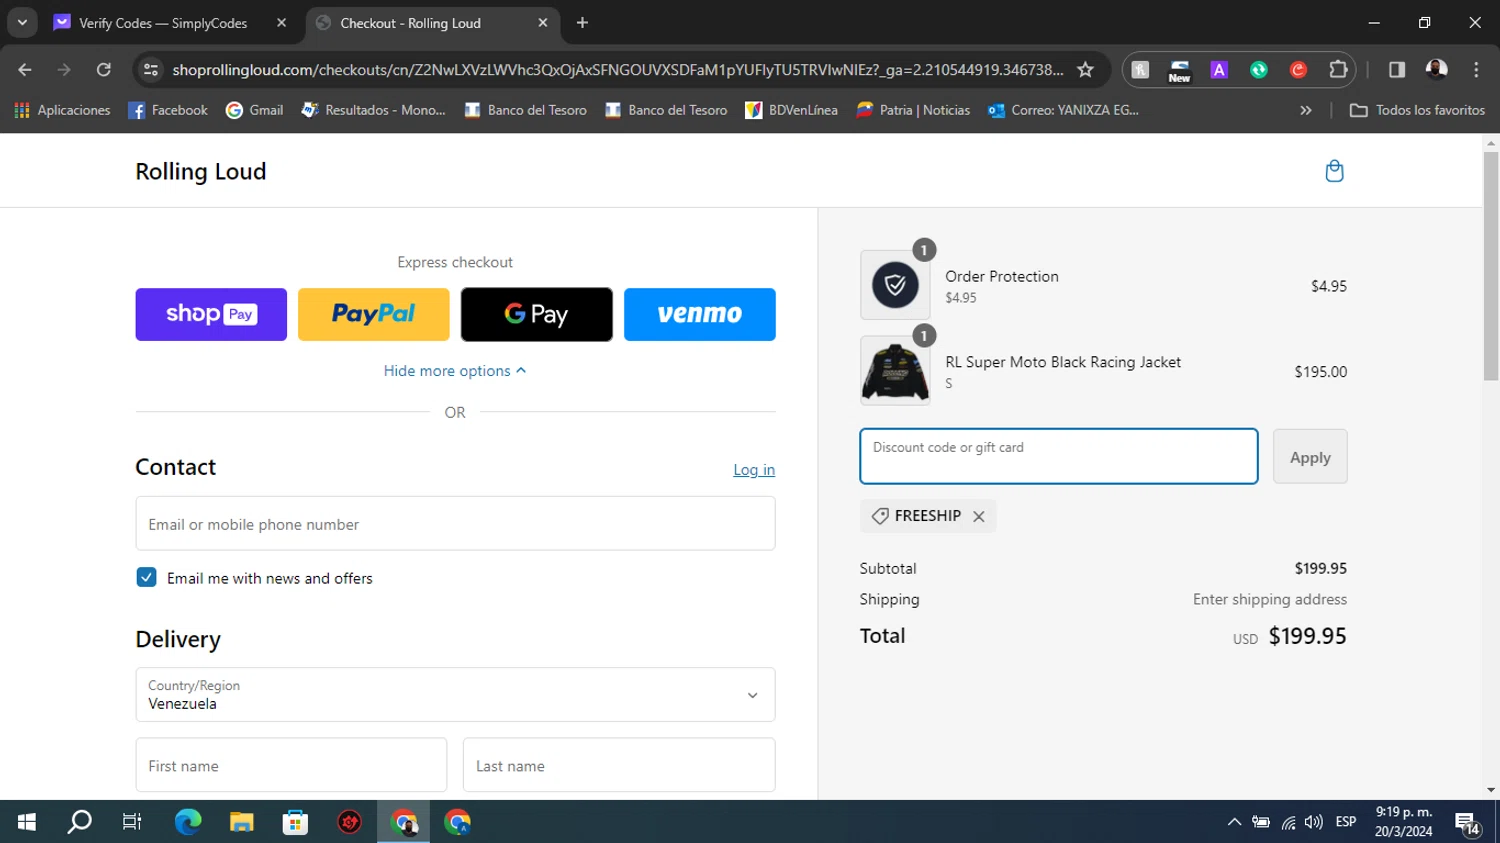1500x843 pixels.
Task: Open a new browser tab
Action: (x=583, y=23)
